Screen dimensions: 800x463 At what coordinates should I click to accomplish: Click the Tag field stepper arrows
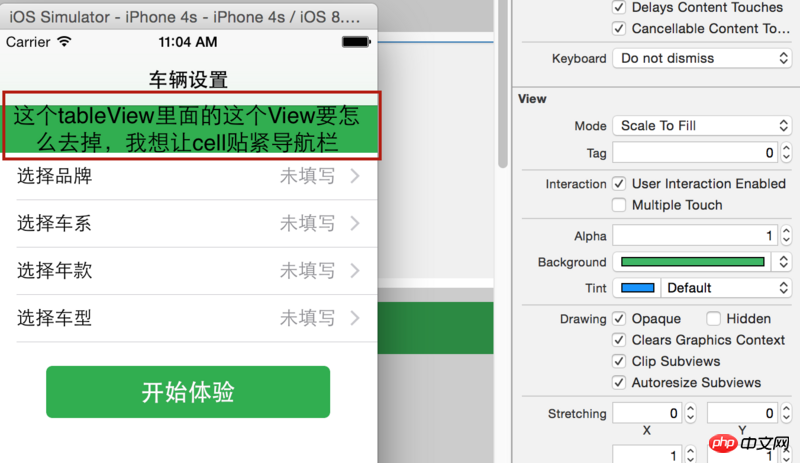(x=786, y=153)
